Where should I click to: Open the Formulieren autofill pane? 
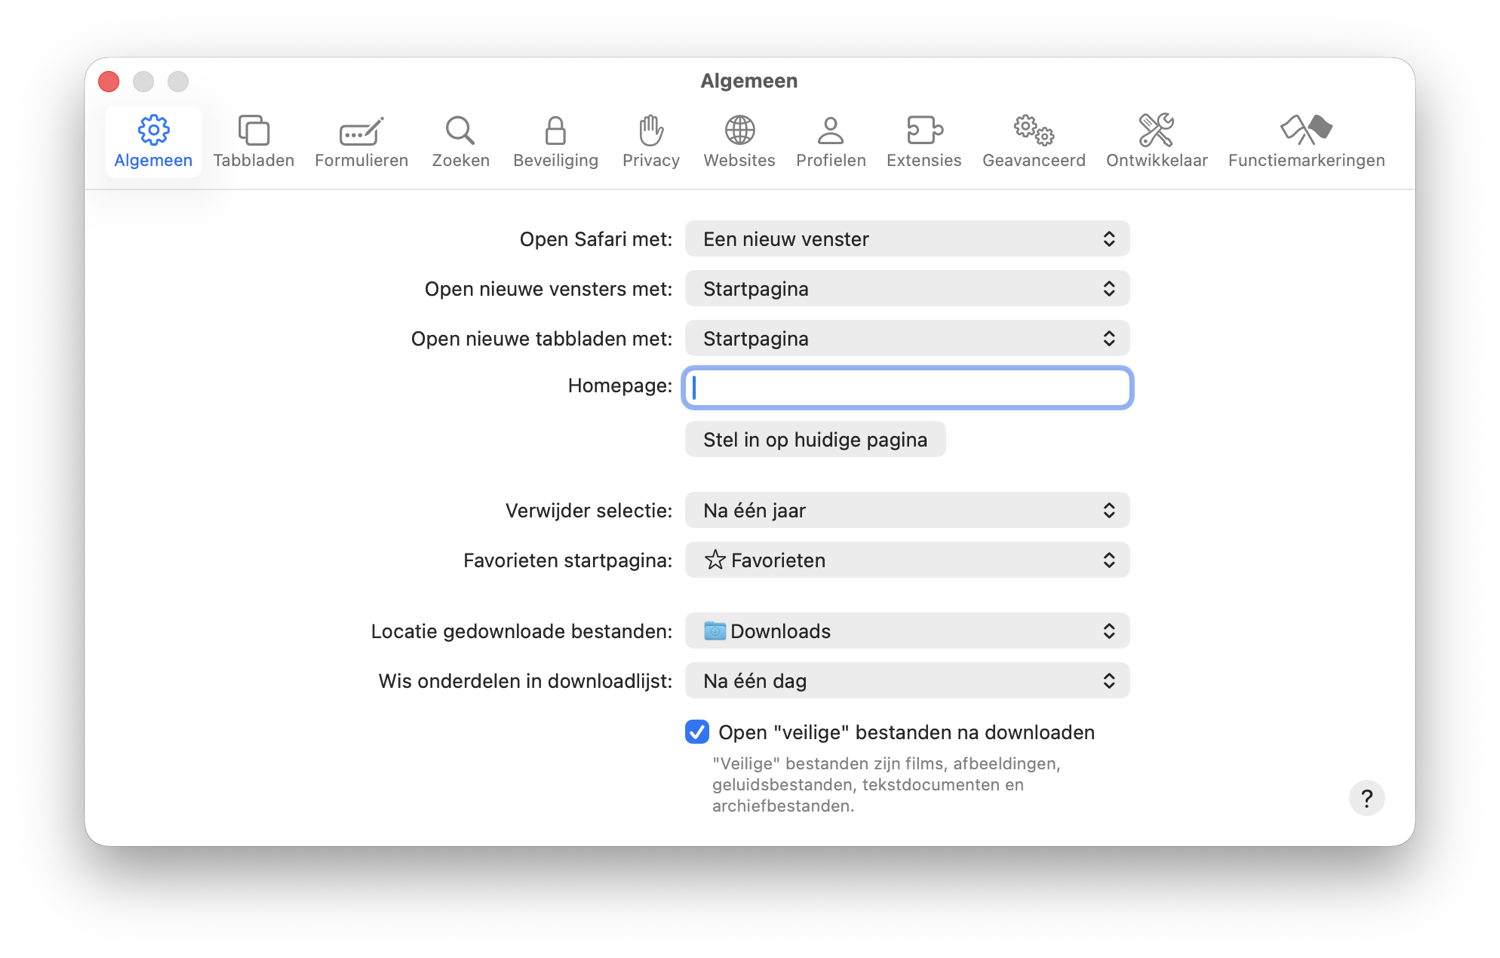[x=361, y=141]
